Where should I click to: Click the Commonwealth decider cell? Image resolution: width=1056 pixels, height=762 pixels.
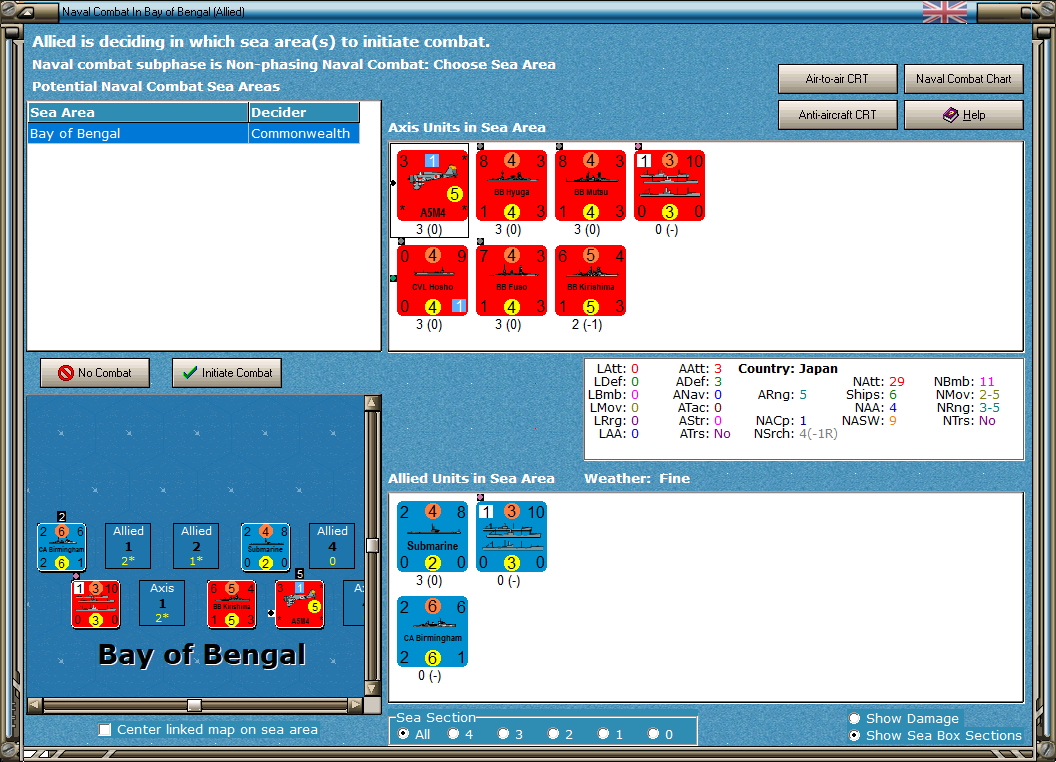304,133
